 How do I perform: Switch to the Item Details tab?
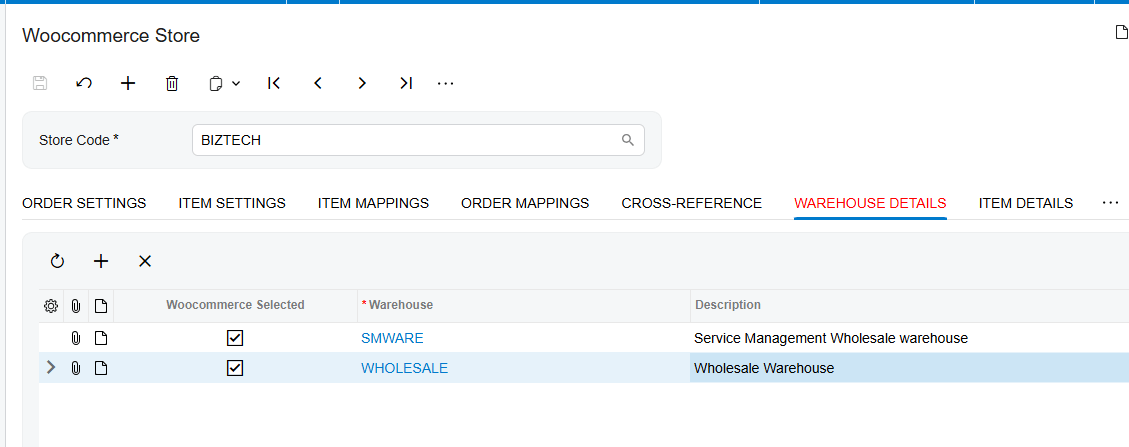pos(1025,203)
